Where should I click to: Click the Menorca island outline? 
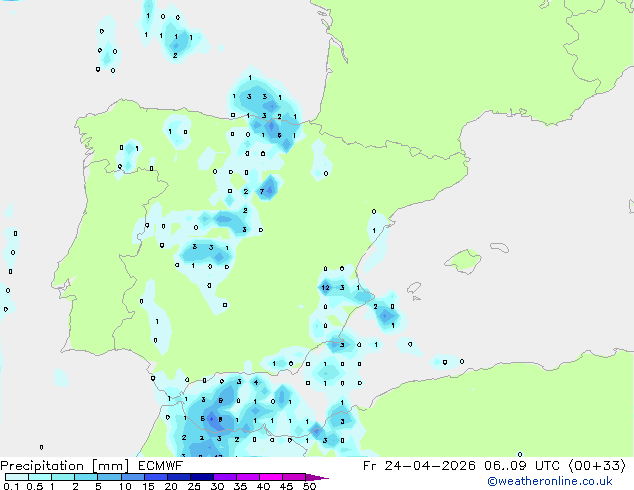(499, 247)
